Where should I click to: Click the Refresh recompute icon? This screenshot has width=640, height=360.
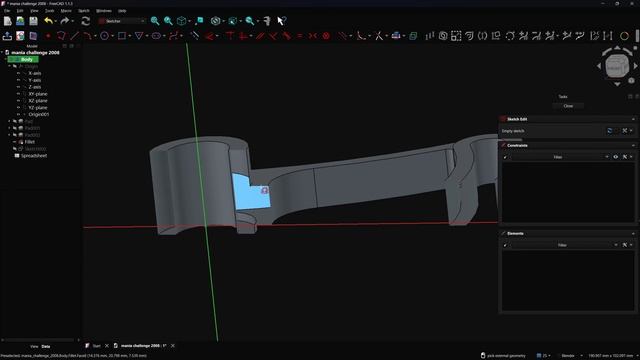pos(85,21)
